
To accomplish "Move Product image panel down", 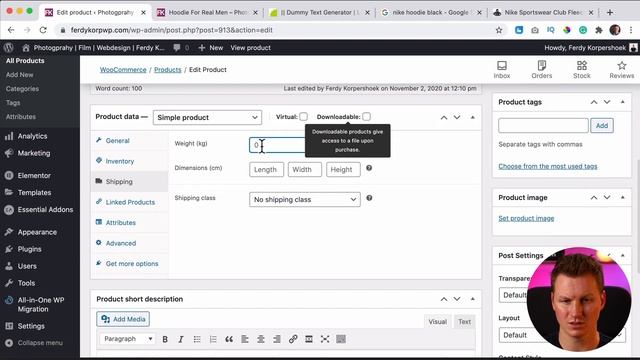I will tap(607, 198).
